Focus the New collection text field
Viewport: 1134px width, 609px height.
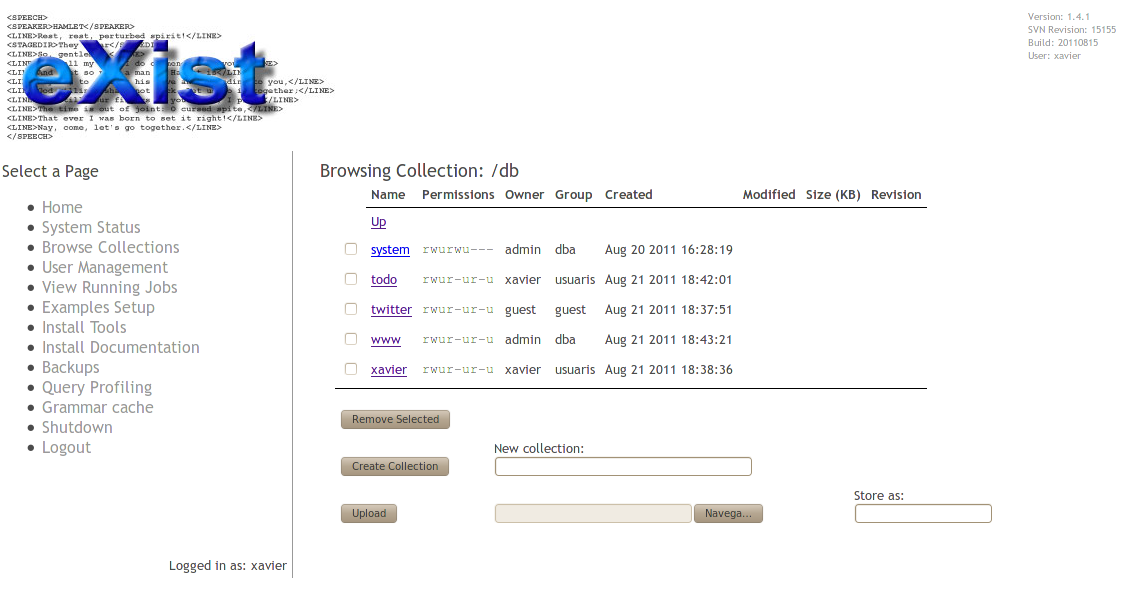[x=623, y=466]
